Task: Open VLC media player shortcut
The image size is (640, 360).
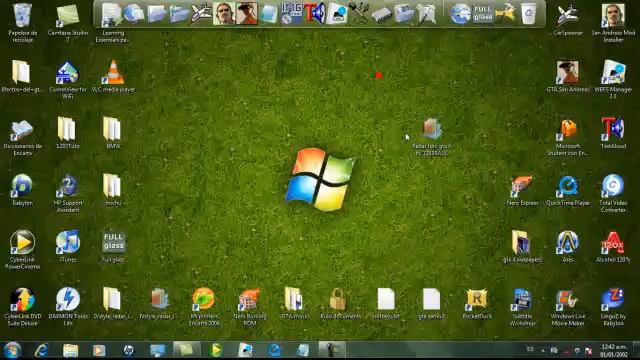Action: 113,76
